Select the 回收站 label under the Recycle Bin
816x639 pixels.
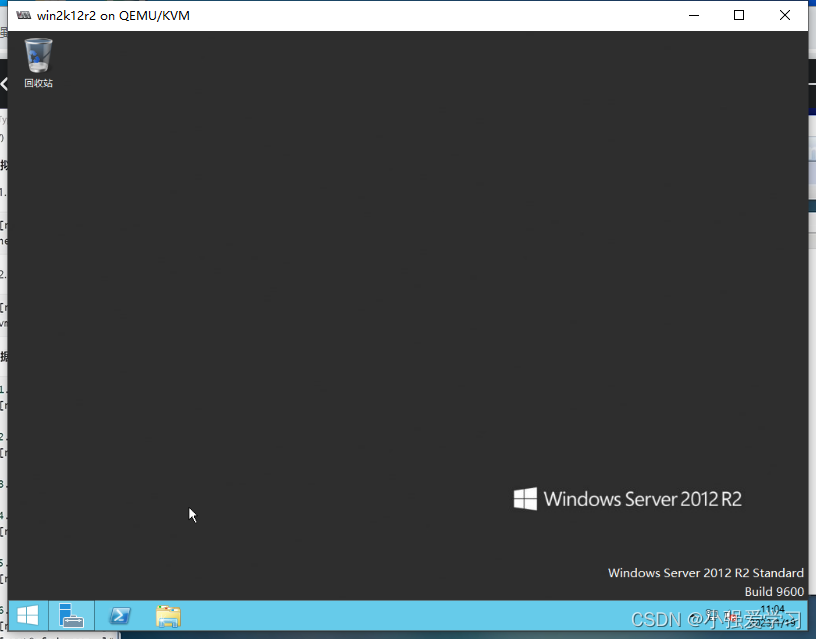[38, 83]
